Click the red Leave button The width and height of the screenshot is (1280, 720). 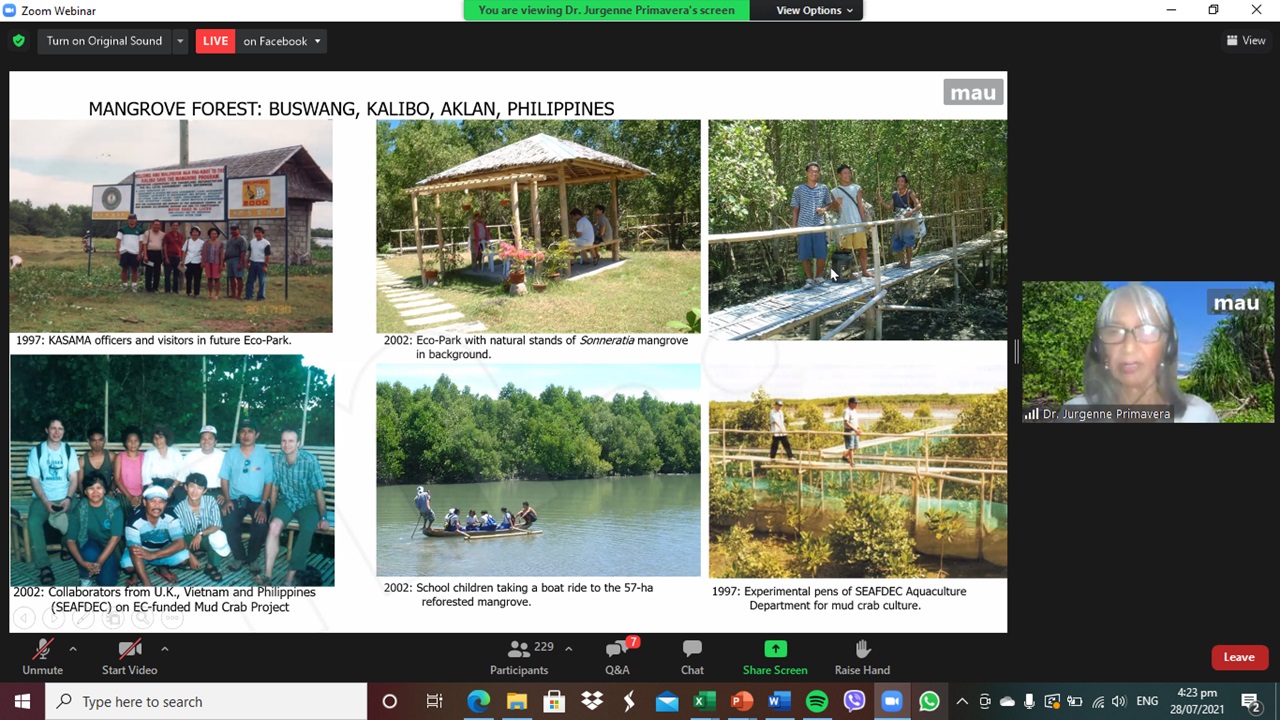coord(1238,657)
